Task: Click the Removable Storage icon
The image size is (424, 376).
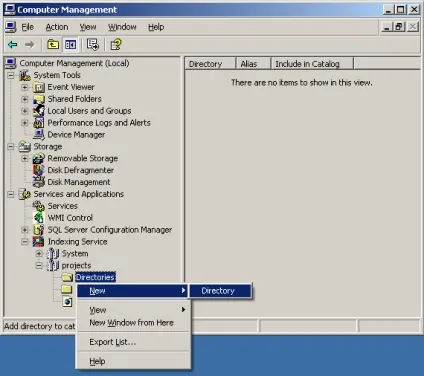Action: pos(39,158)
